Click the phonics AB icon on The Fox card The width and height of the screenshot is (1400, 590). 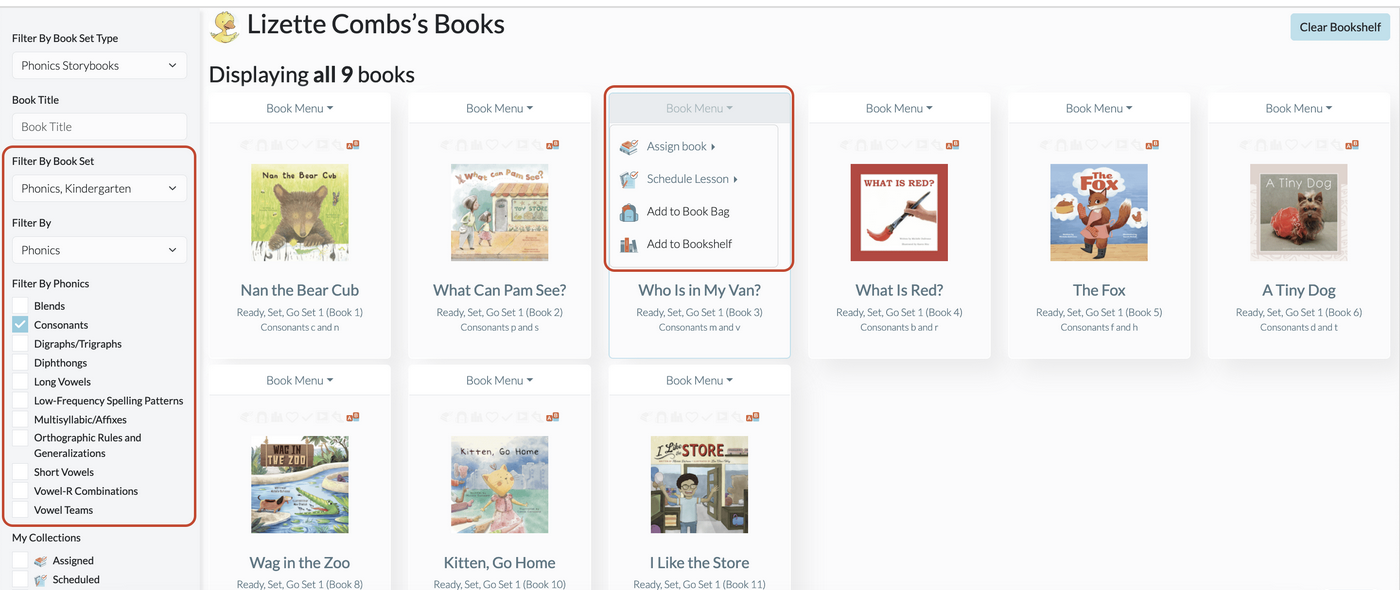click(1153, 145)
